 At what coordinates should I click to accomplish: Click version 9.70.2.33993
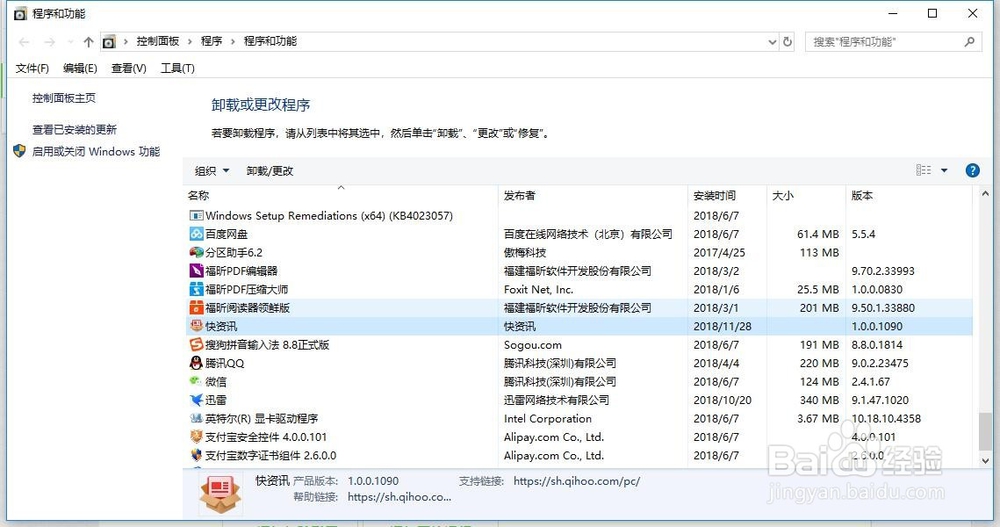click(x=883, y=271)
